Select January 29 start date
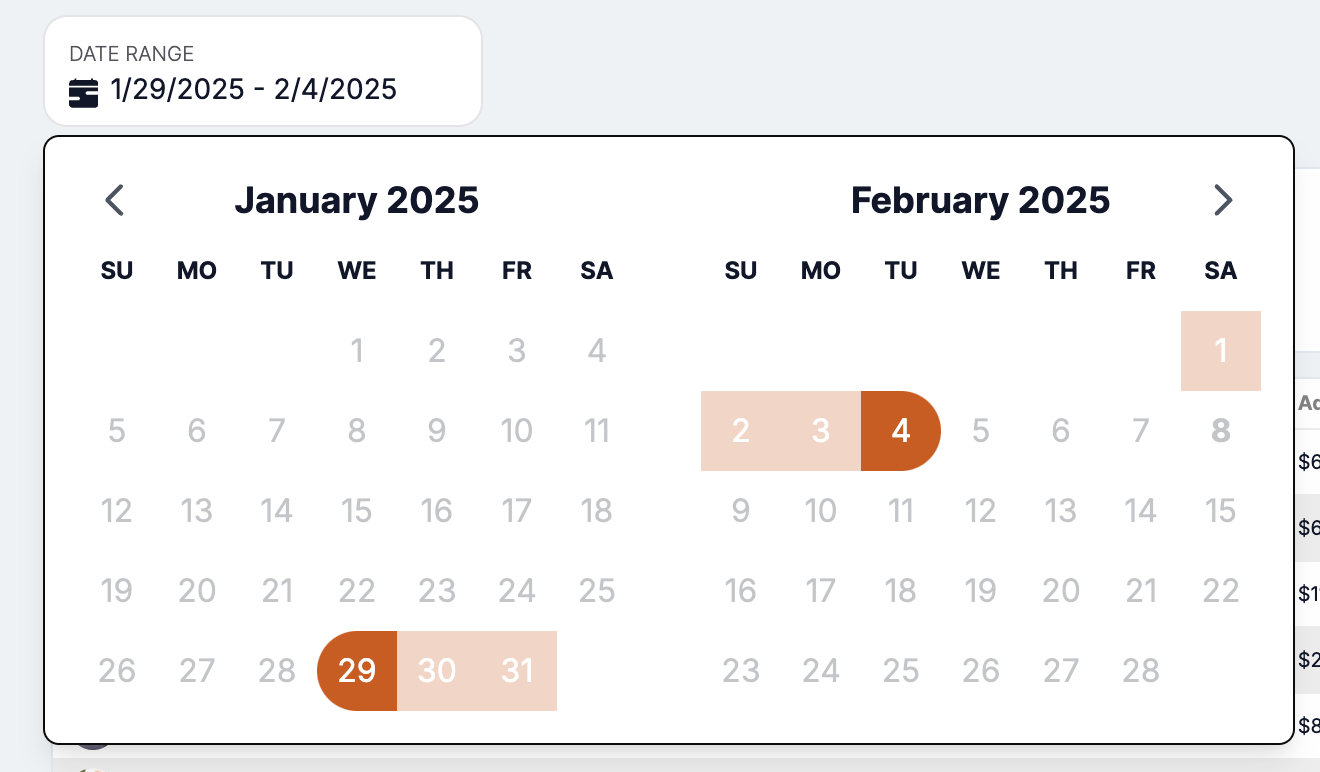 357,671
